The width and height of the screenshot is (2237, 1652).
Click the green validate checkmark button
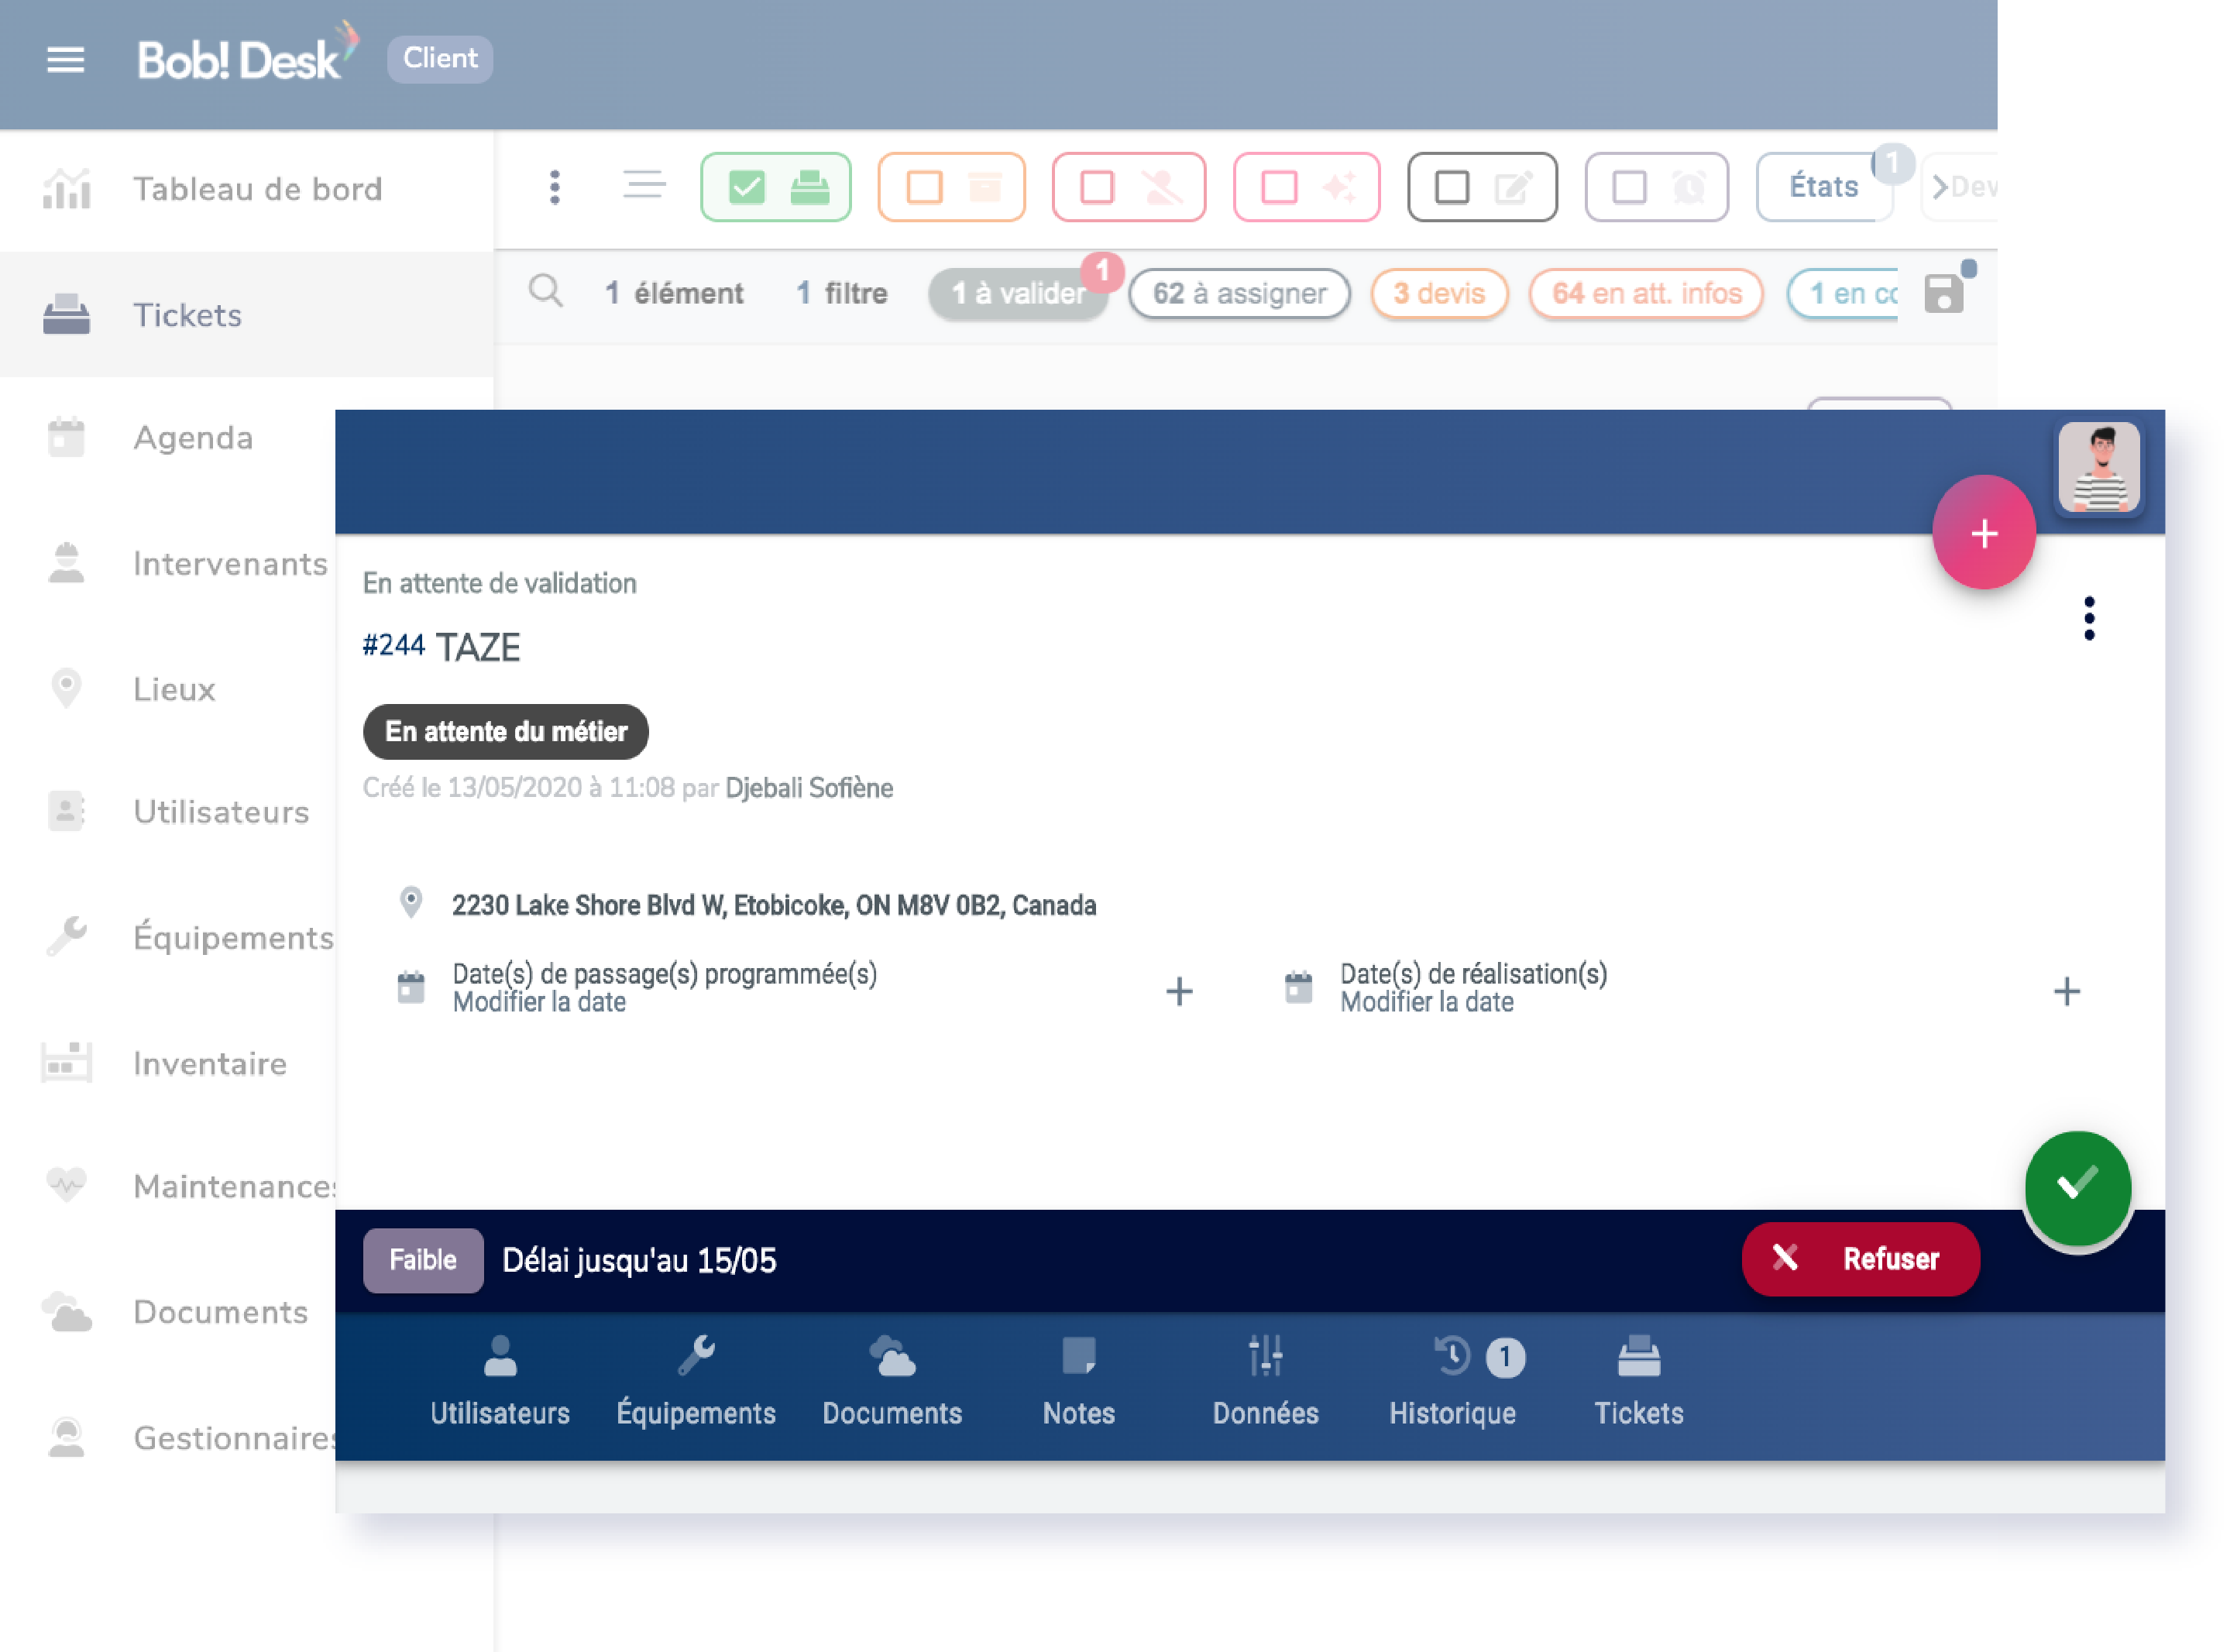click(x=2078, y=1186)
